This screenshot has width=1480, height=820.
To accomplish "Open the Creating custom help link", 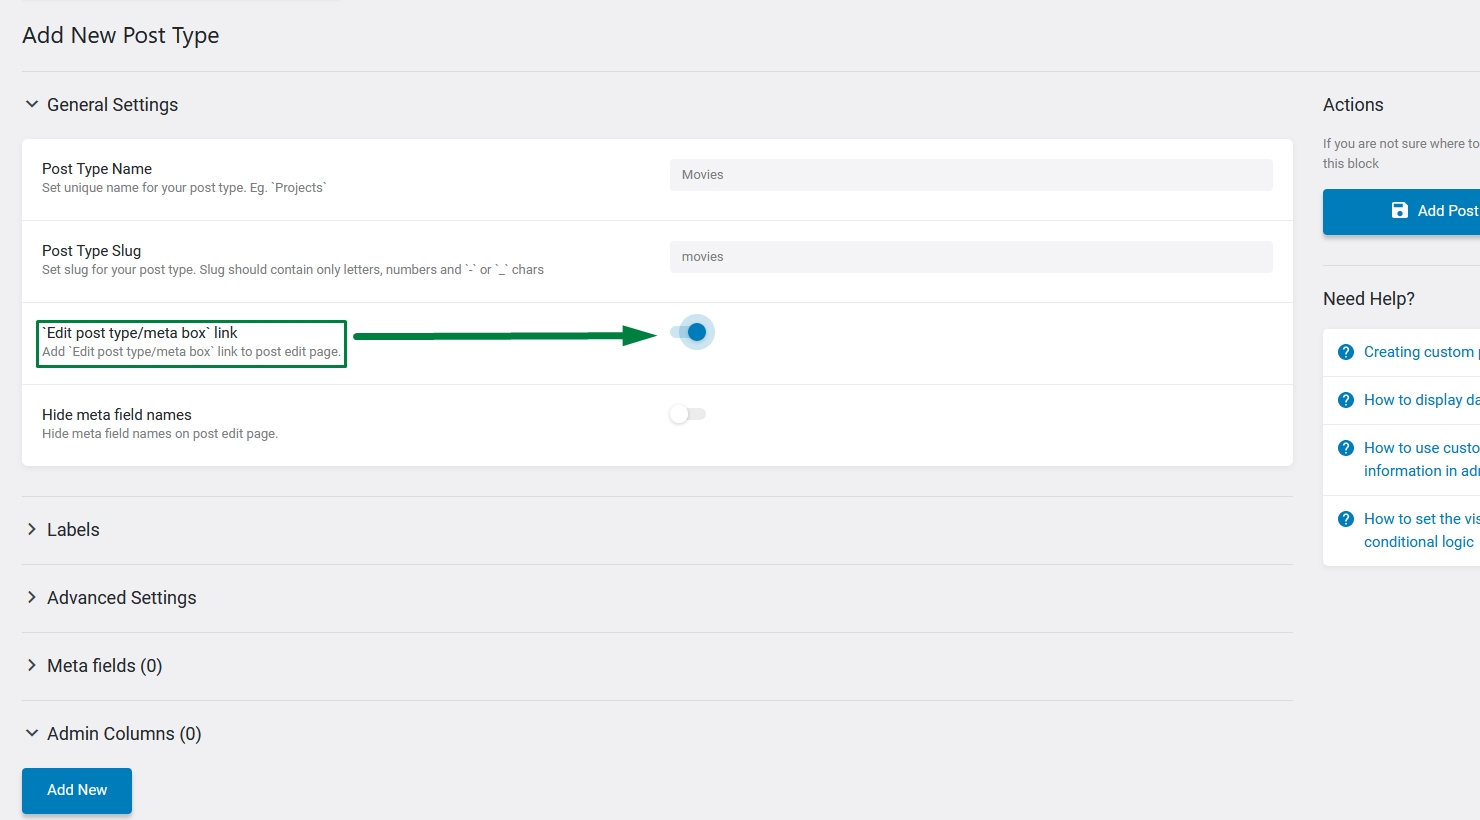I will click(1421, 352).
